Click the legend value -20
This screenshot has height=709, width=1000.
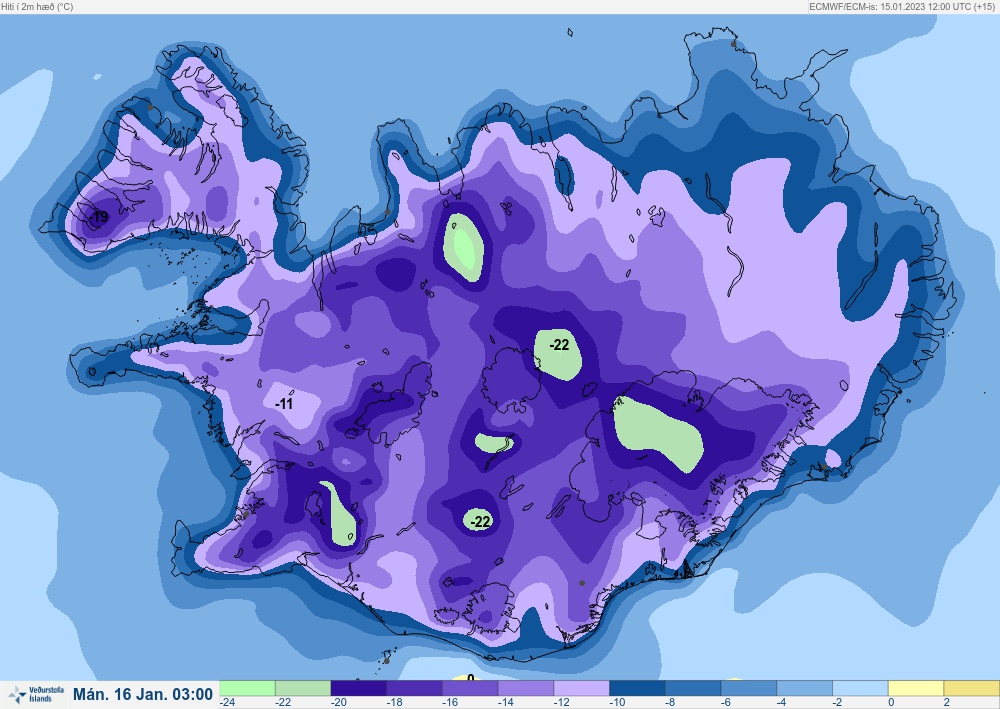pos(339,702)
